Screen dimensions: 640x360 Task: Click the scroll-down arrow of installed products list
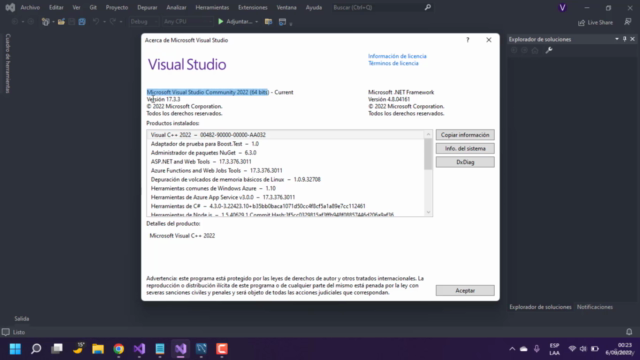(428, 212)
